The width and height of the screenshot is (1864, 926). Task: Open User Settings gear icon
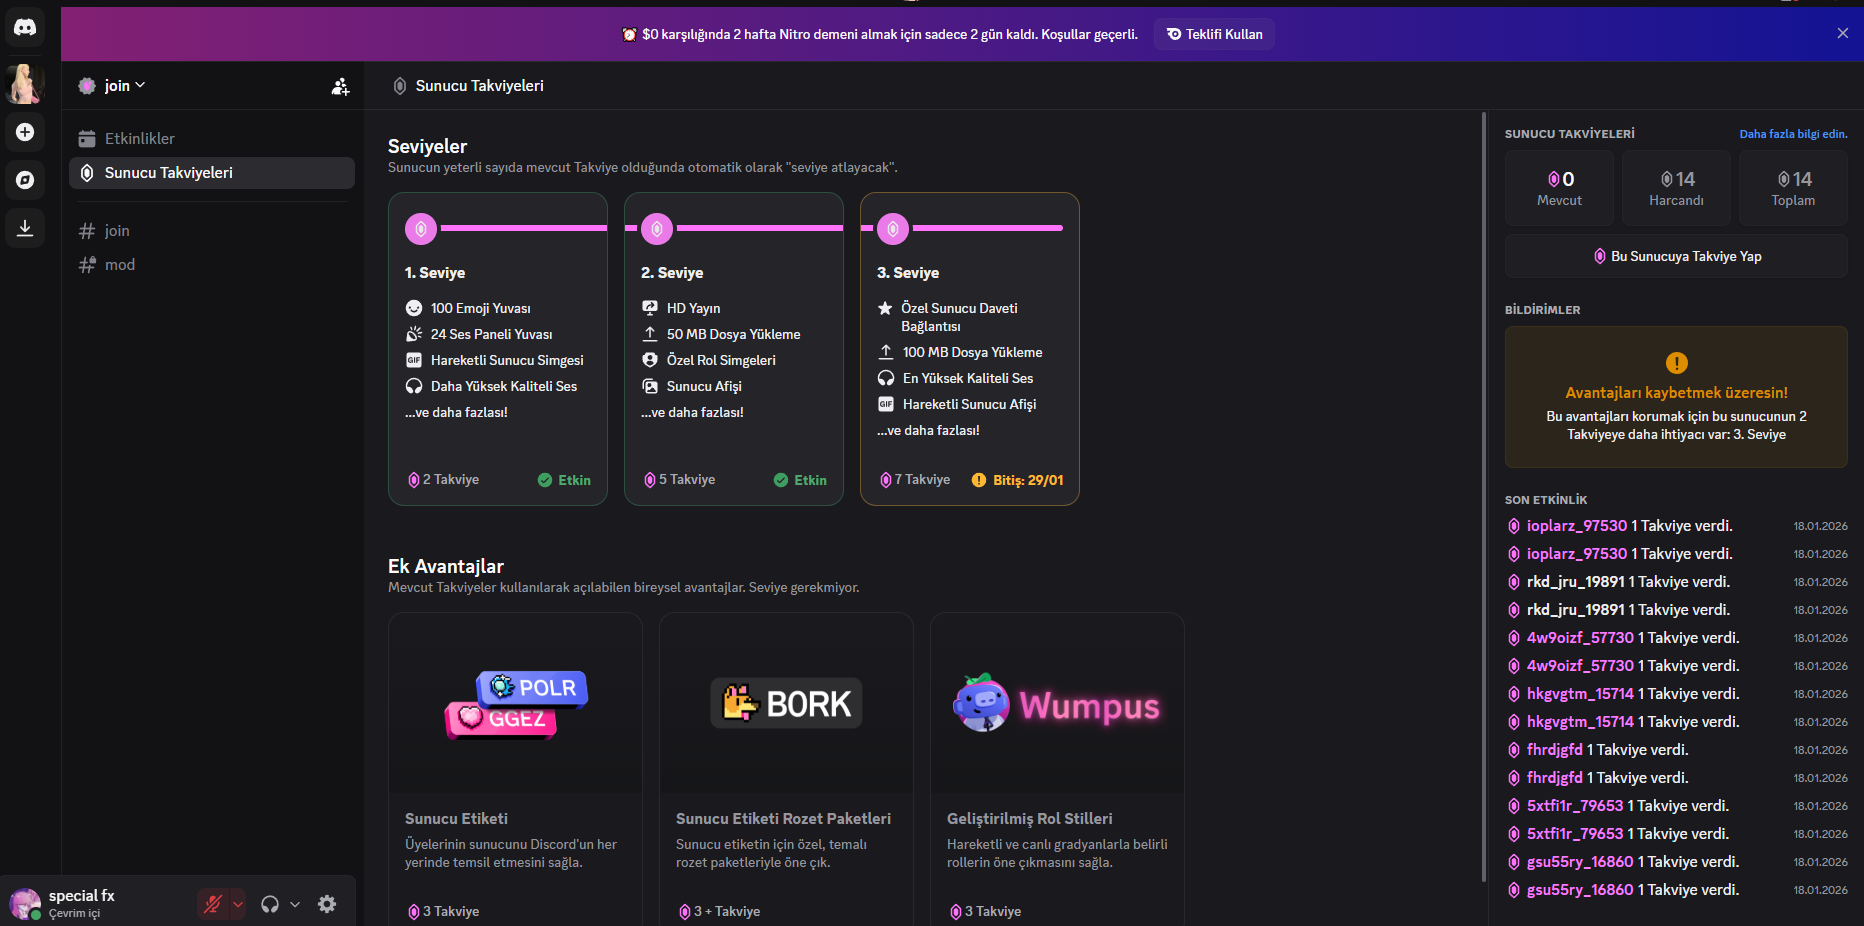327,904
